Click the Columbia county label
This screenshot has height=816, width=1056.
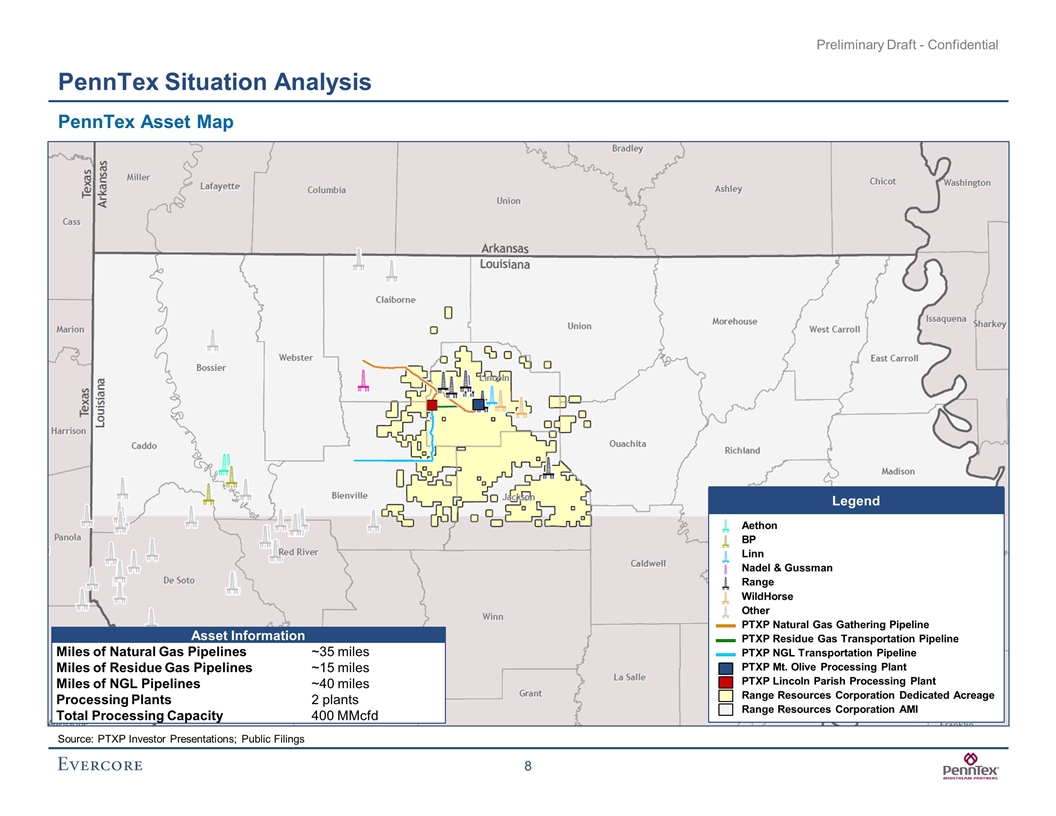(x=327, y=190)
